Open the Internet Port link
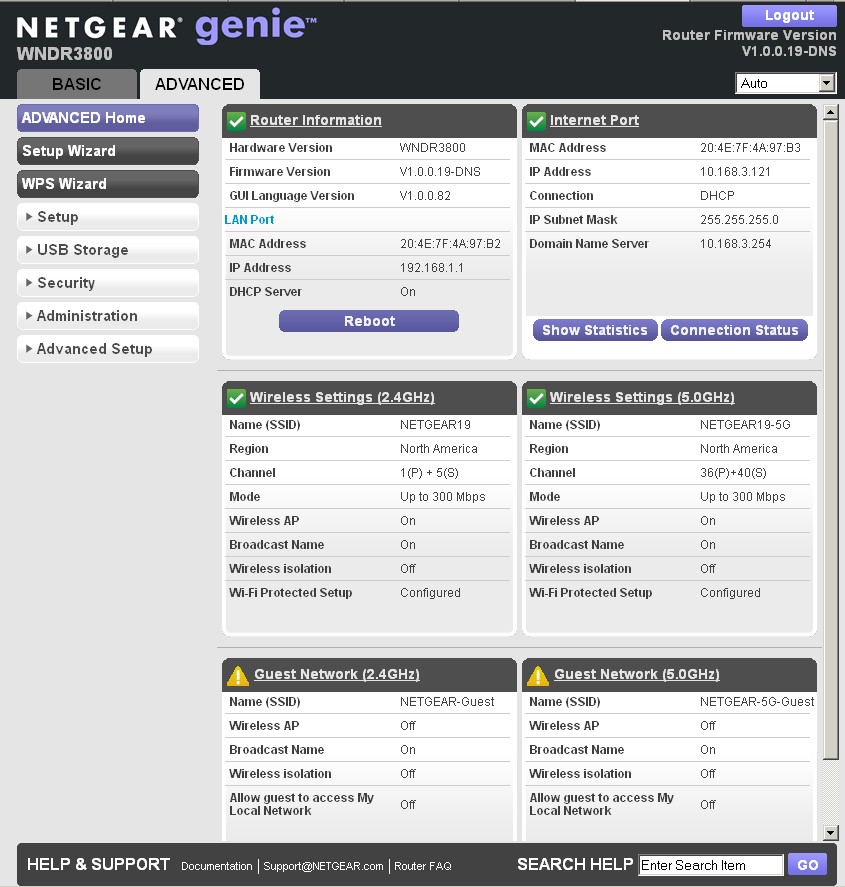The image size is (845, 887). tap(594, 120)
